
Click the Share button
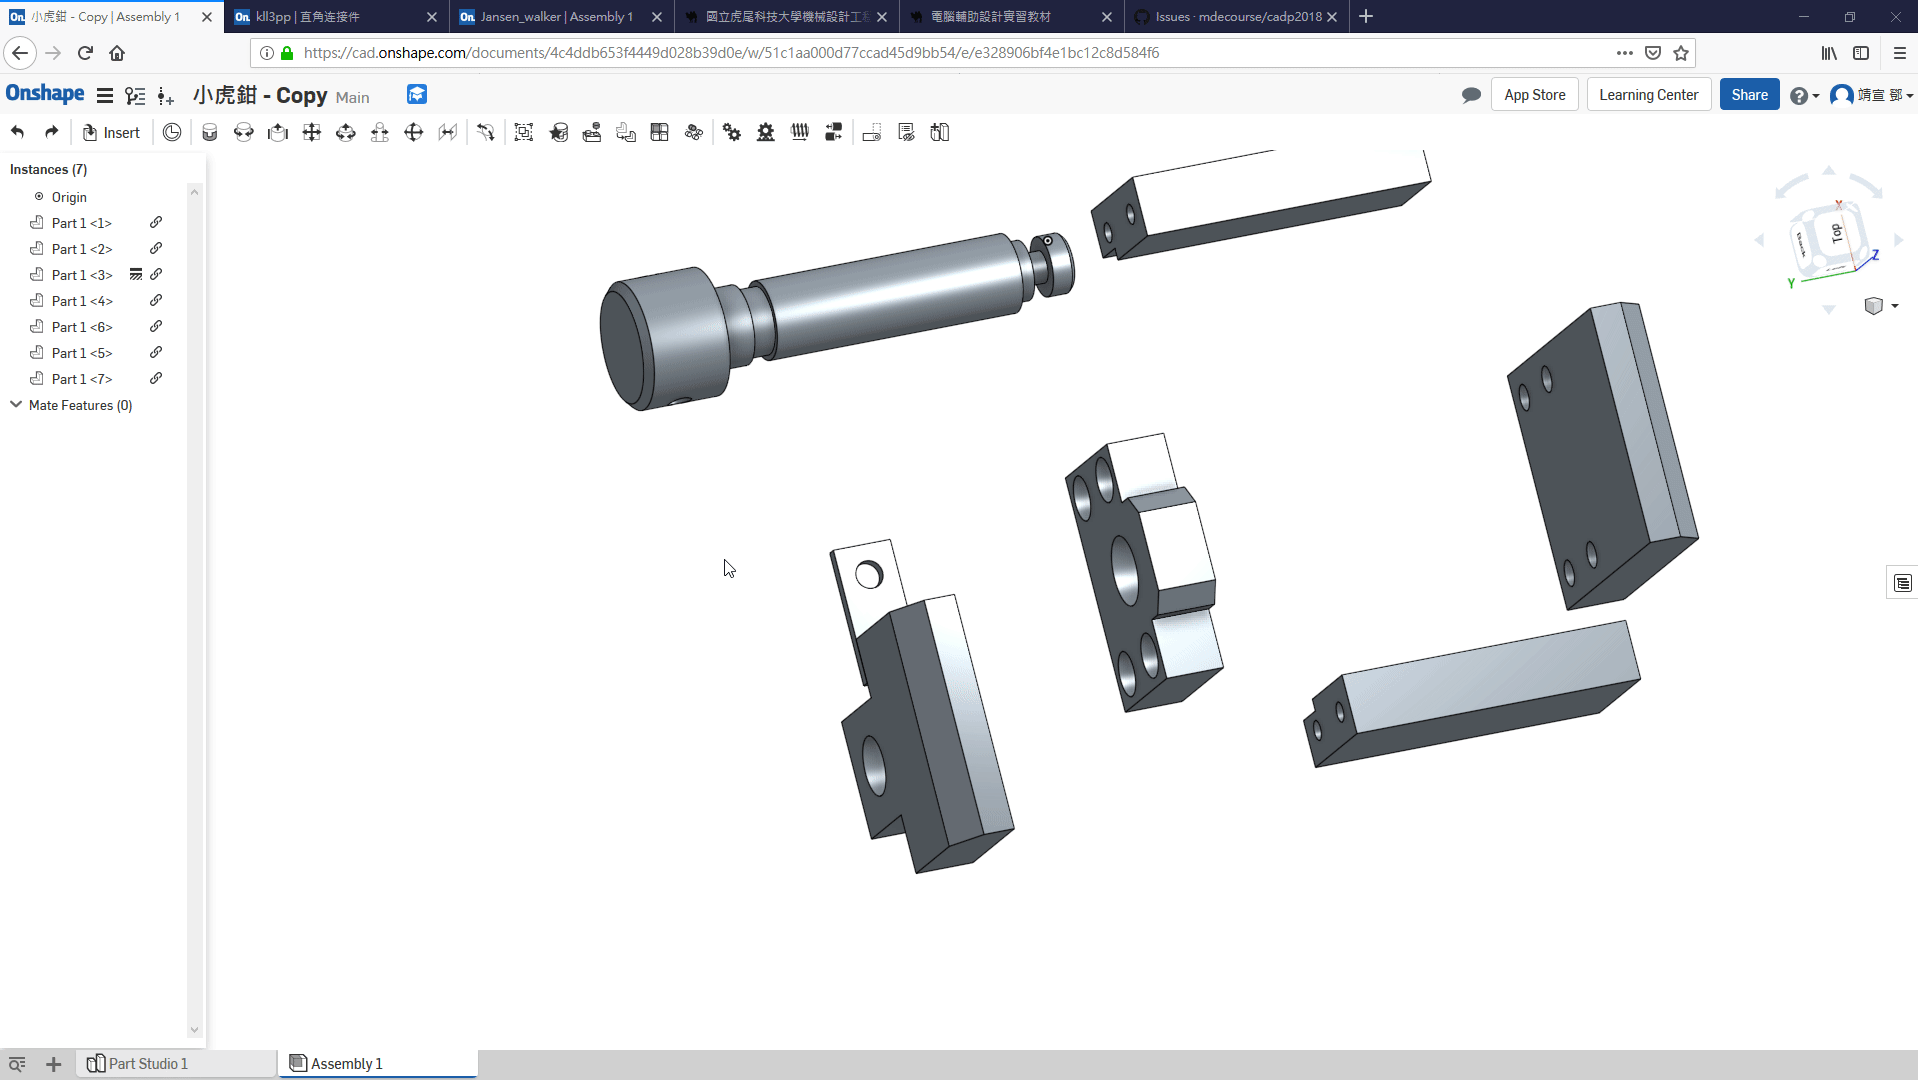coord(1749,95)
